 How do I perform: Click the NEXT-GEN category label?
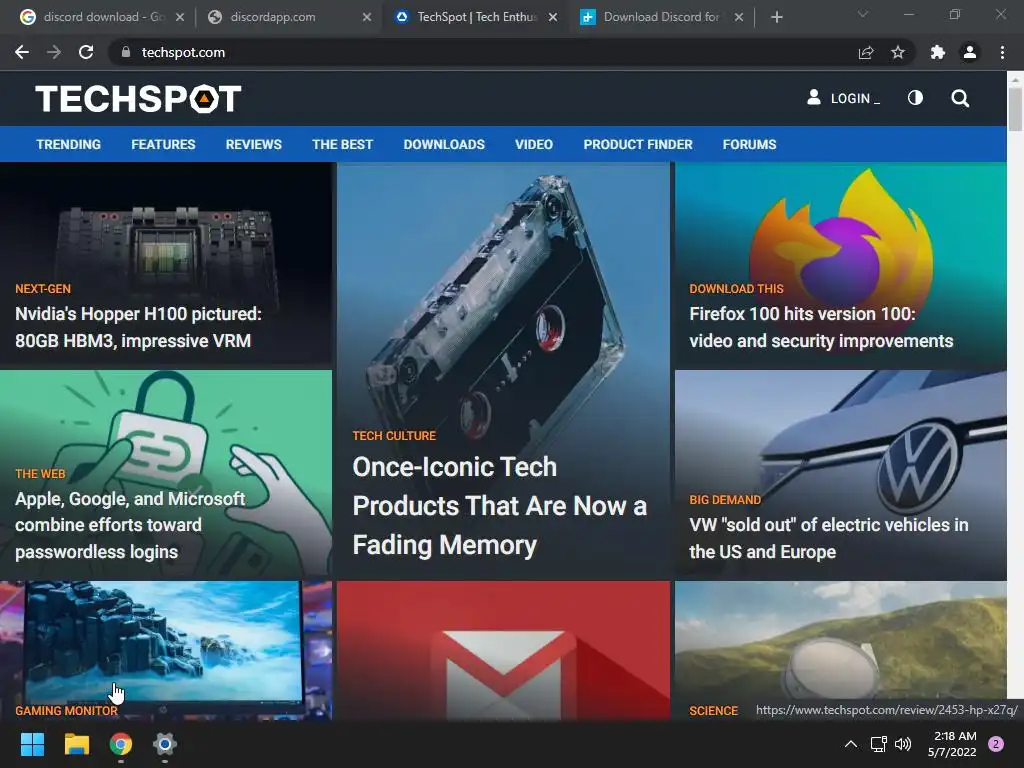(43, 289)
